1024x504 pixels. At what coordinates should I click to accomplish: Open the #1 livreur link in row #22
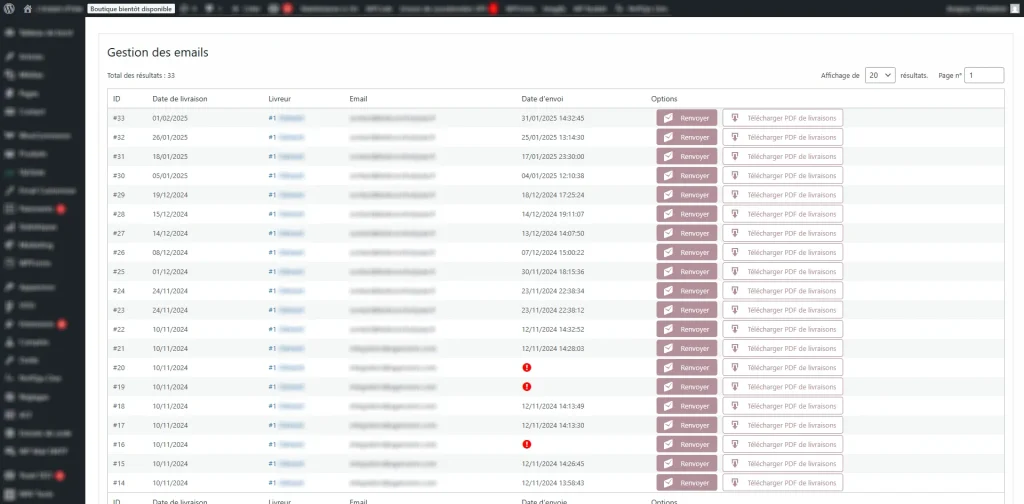[286, 329]
